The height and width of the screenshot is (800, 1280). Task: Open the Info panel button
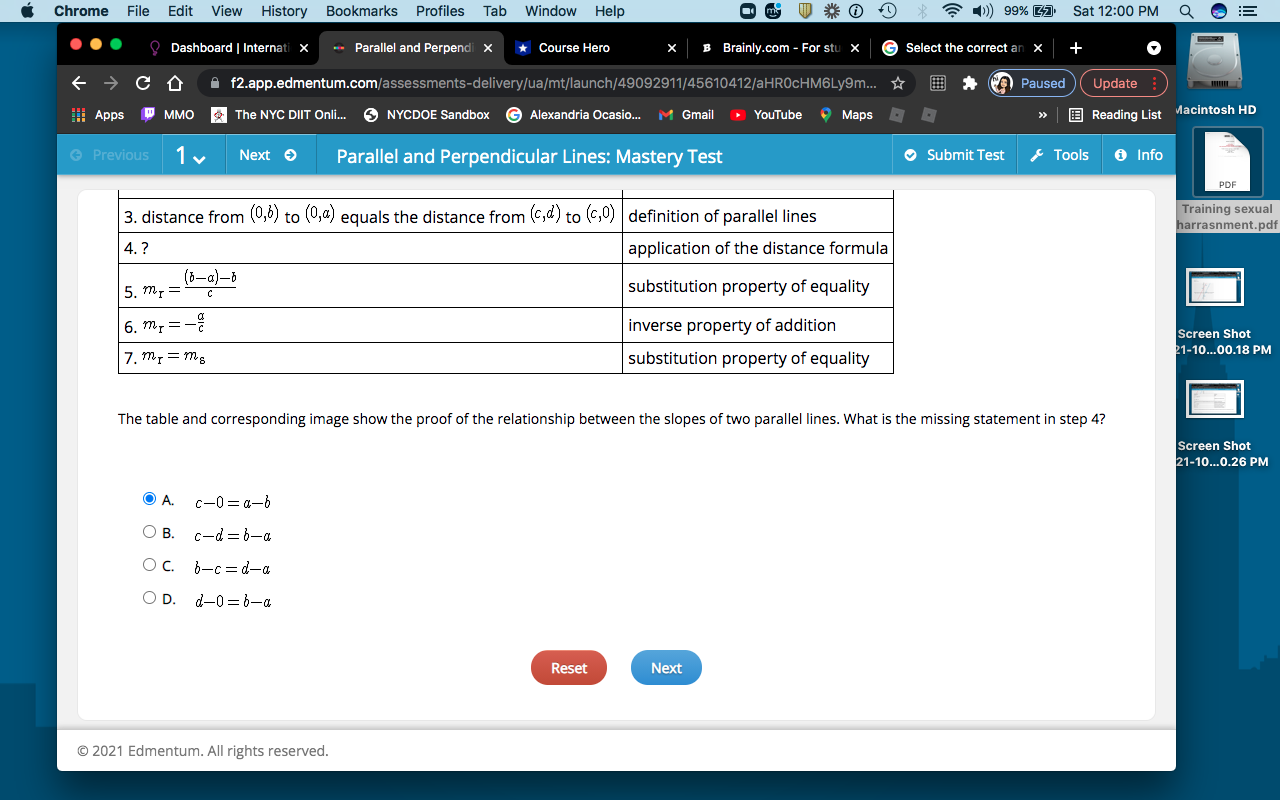pyautogui.click(x=1138, y=155)
